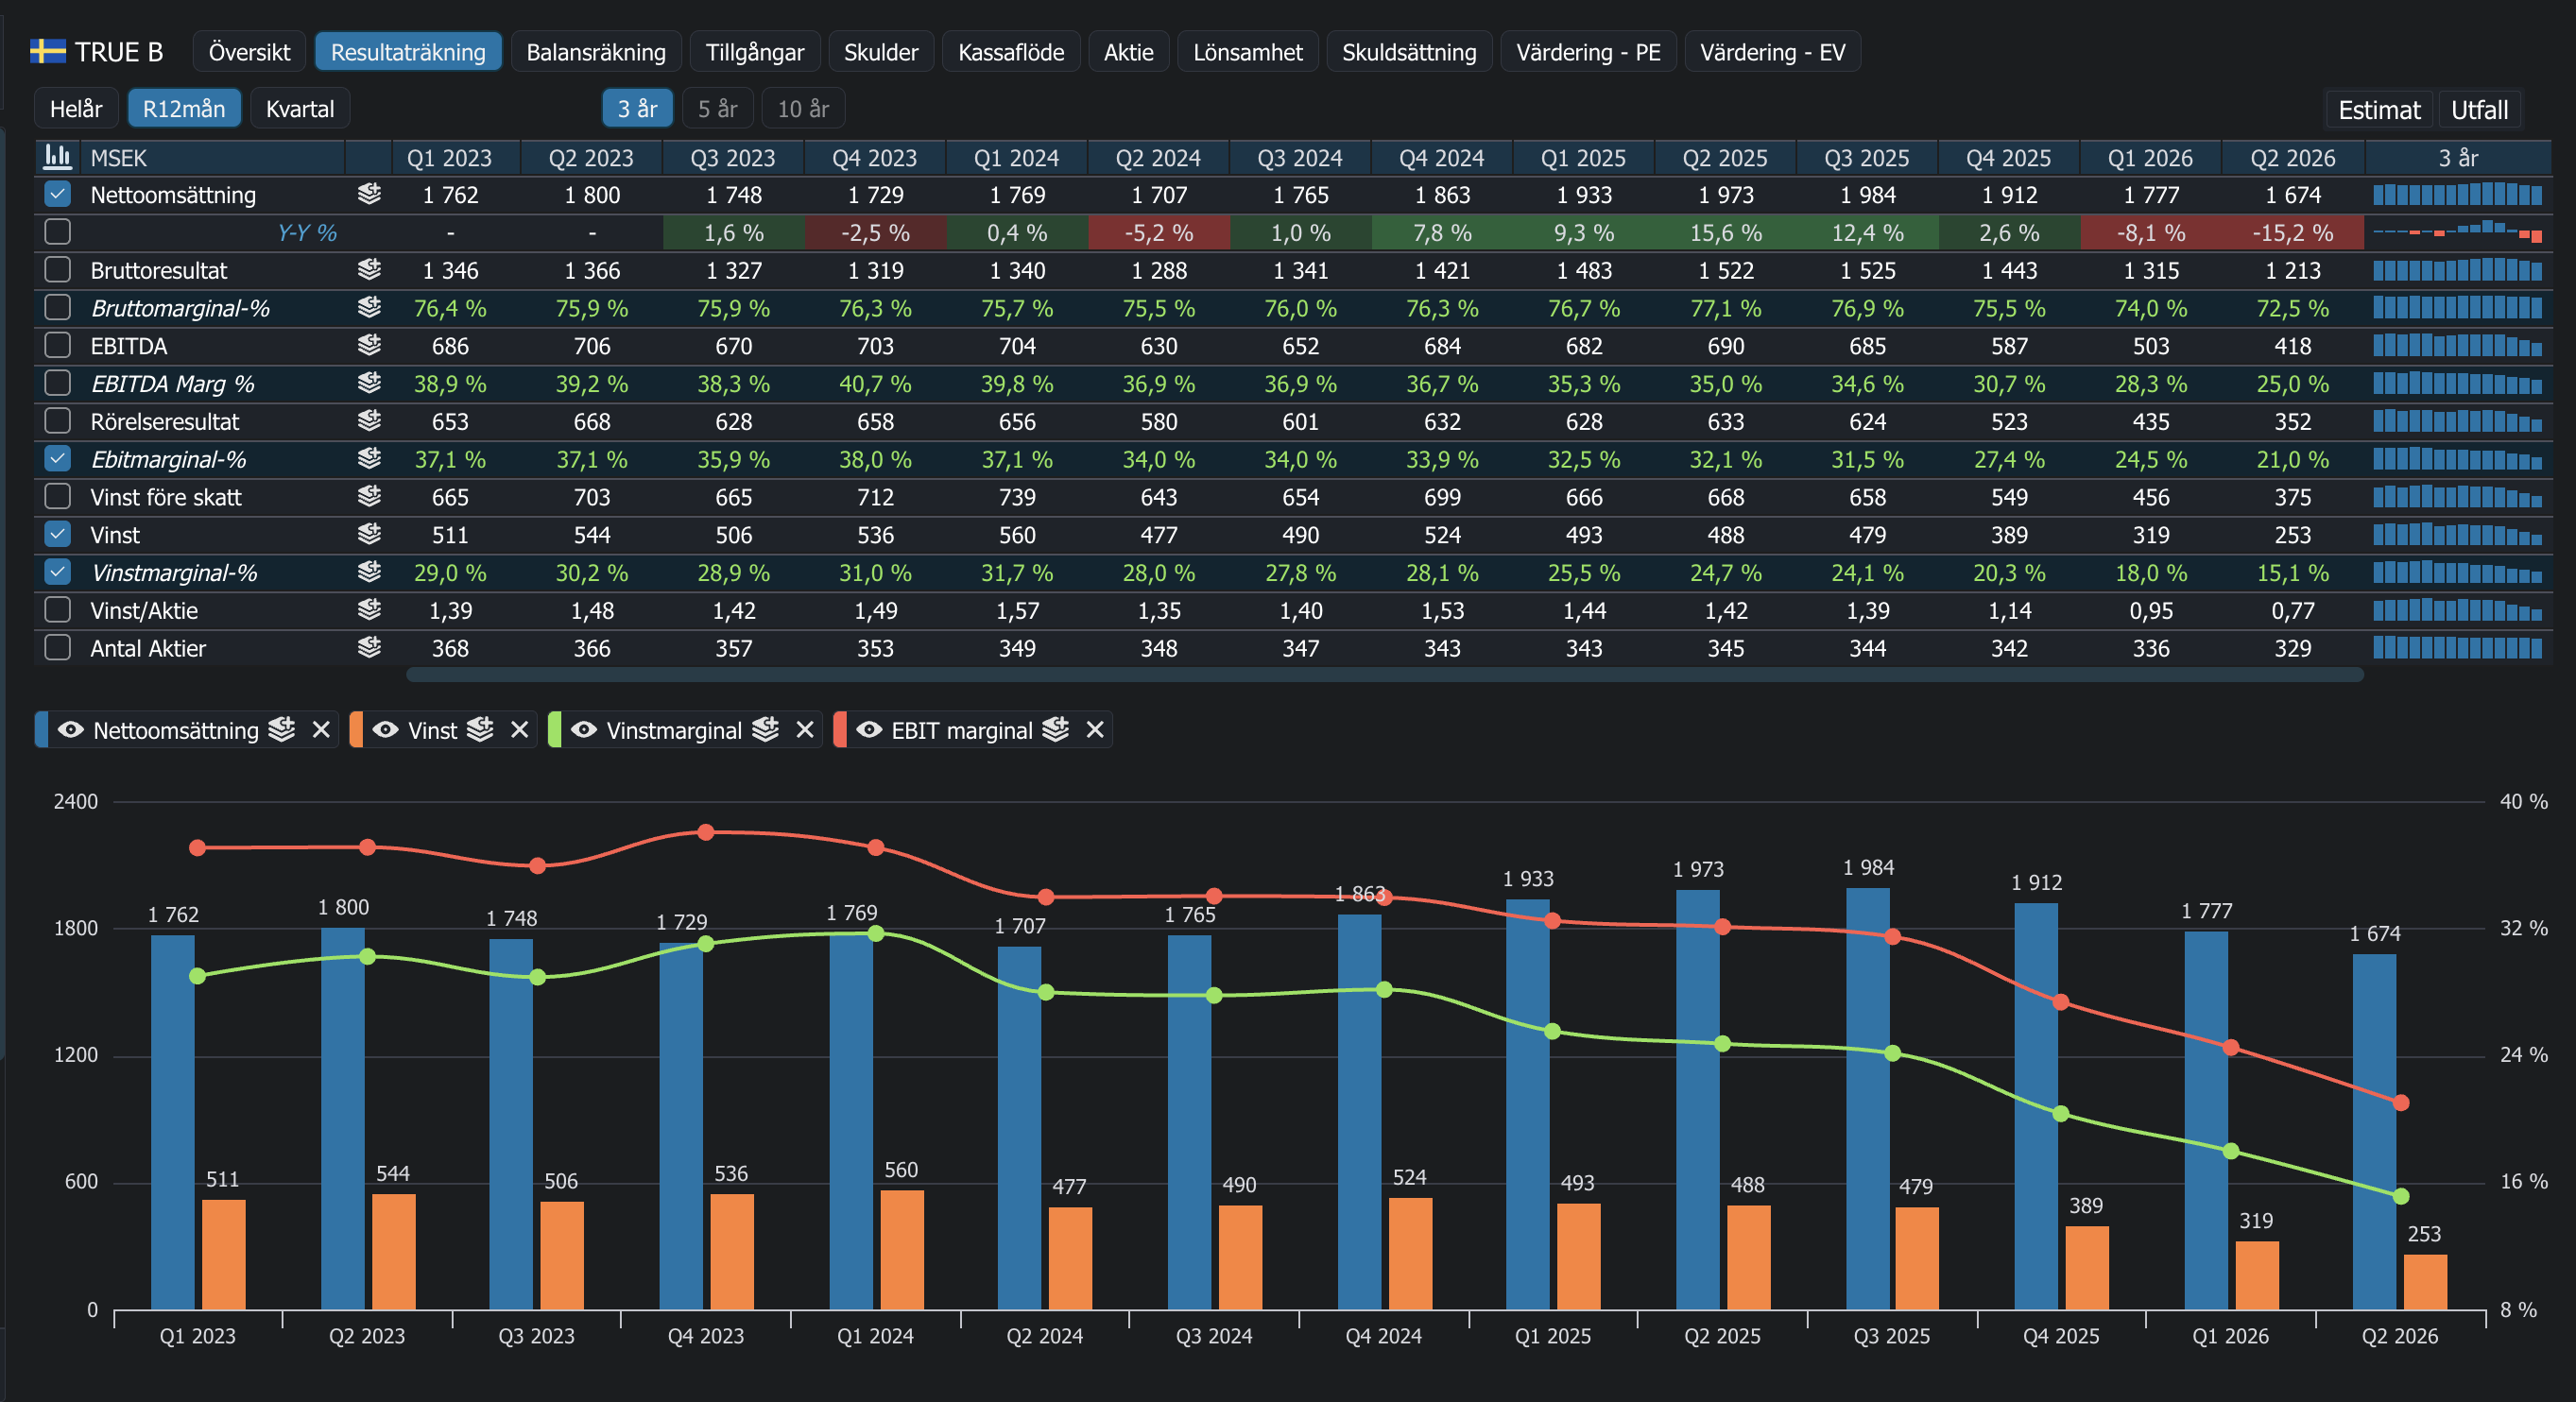2576x1402 pixels.
Task: Uncheck the Nettoomsättning row checkbox
Action: click(x=58, y=194)
